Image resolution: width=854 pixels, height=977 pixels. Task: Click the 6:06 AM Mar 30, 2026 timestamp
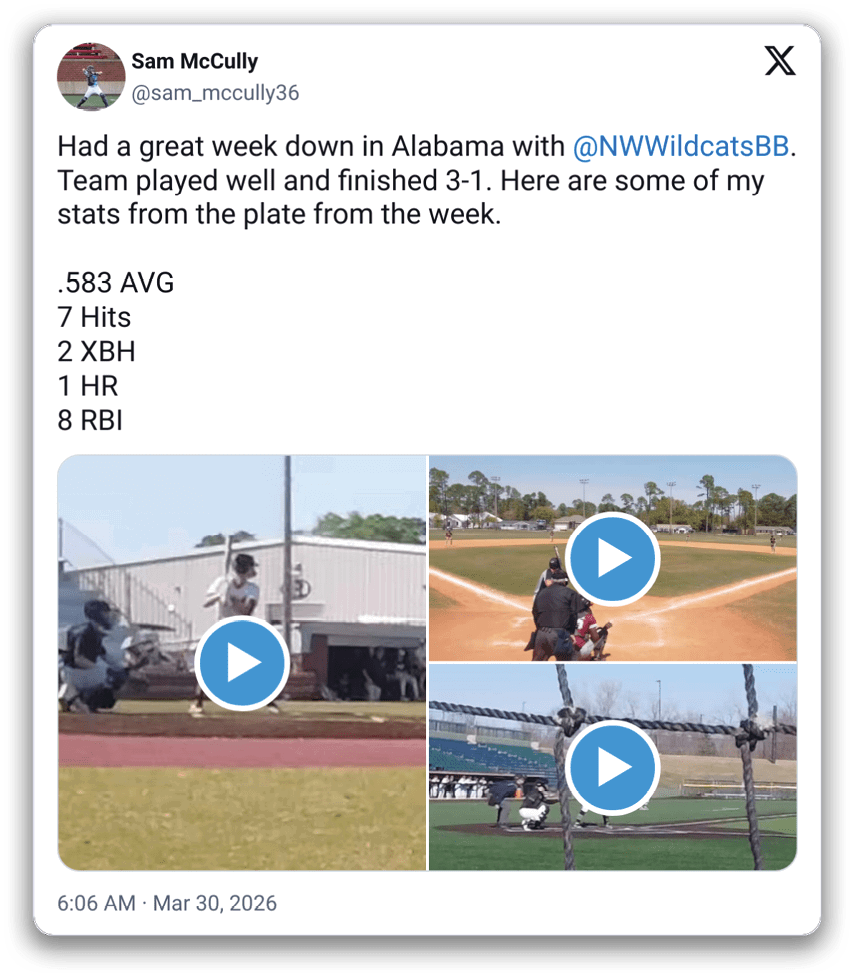pos(167,903)
